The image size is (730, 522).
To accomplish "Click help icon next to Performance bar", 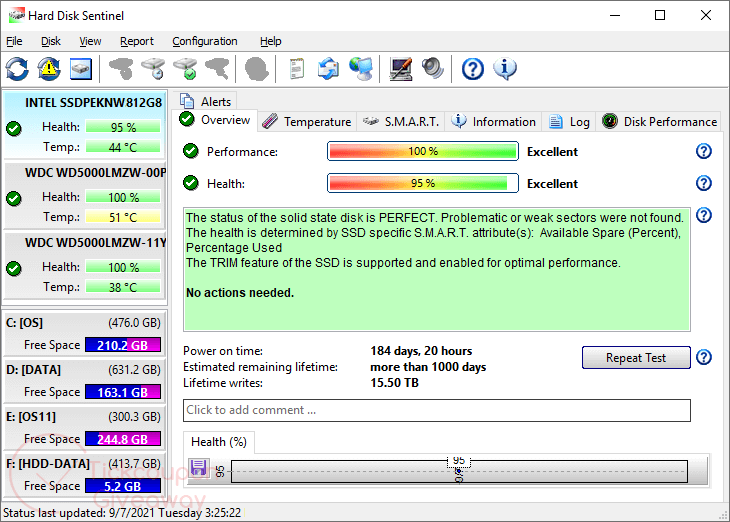I will click(x=703, y=152).
